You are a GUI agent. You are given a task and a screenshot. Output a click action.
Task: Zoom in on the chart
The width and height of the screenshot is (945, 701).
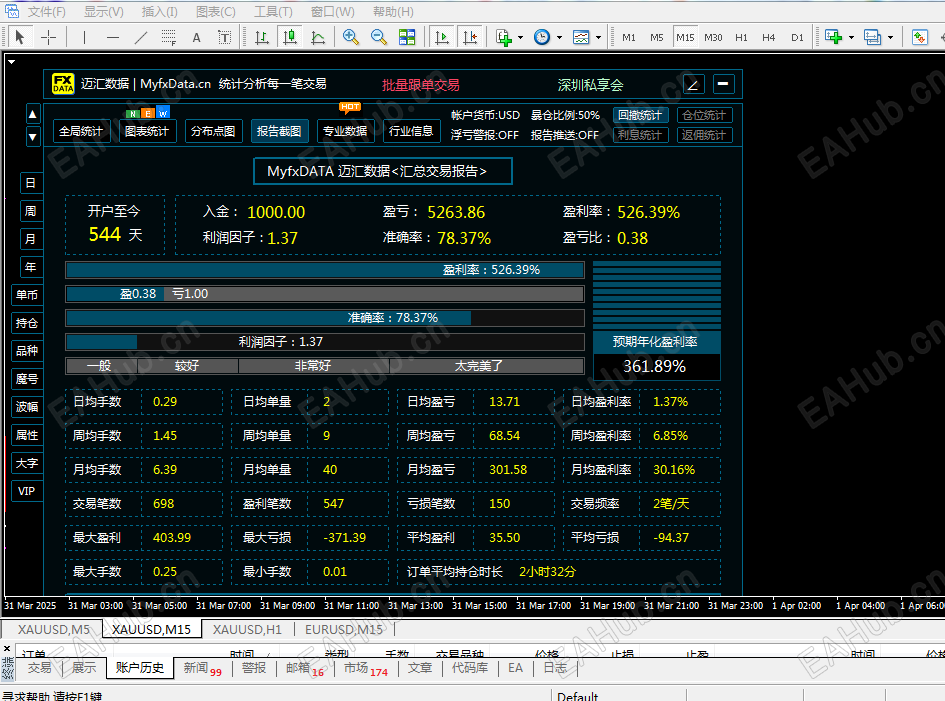point(351,37)
